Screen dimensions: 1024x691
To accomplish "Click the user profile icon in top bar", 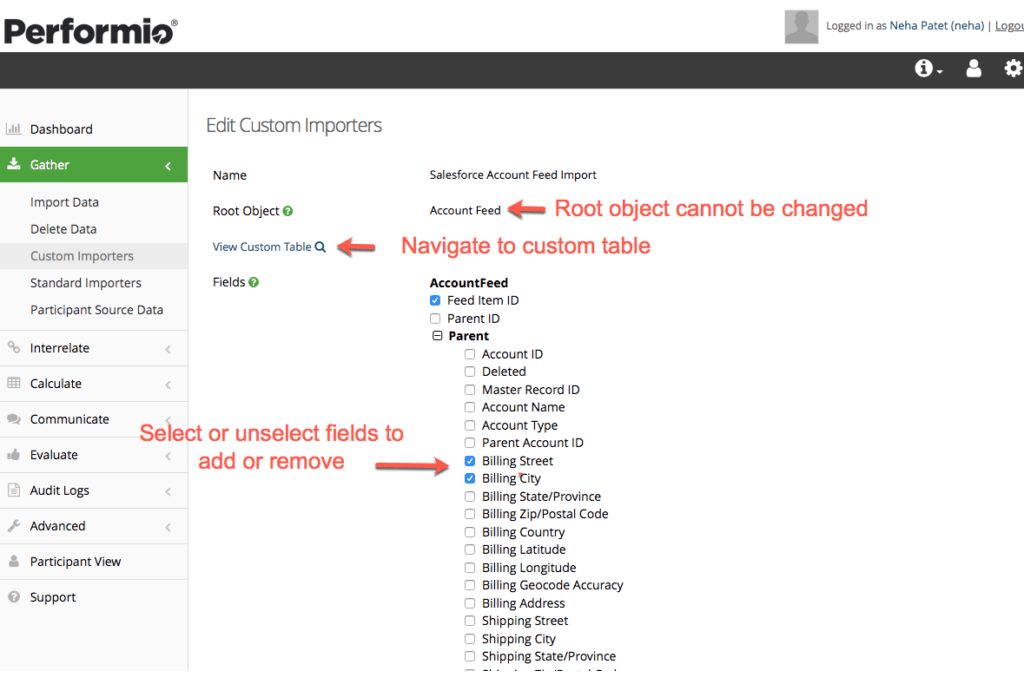I will click(973, 68).
